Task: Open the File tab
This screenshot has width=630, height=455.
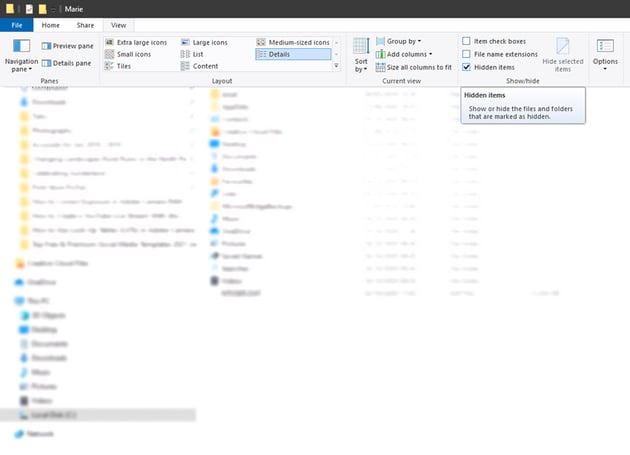Action: [16, 25]
